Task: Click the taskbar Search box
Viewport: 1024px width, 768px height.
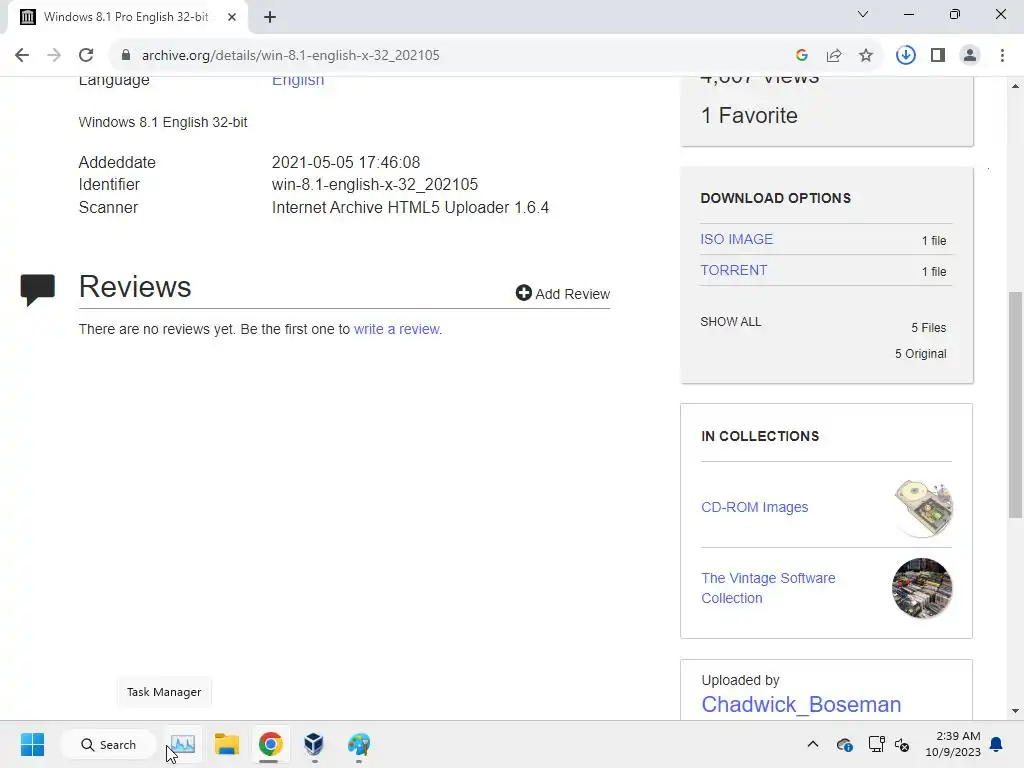Action: (x=108, y=744)
